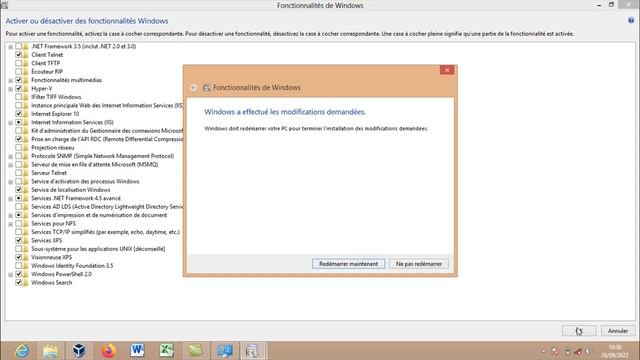640x360 pixels.
Task: Show hidden system tray icons
Action: point(543,351)
